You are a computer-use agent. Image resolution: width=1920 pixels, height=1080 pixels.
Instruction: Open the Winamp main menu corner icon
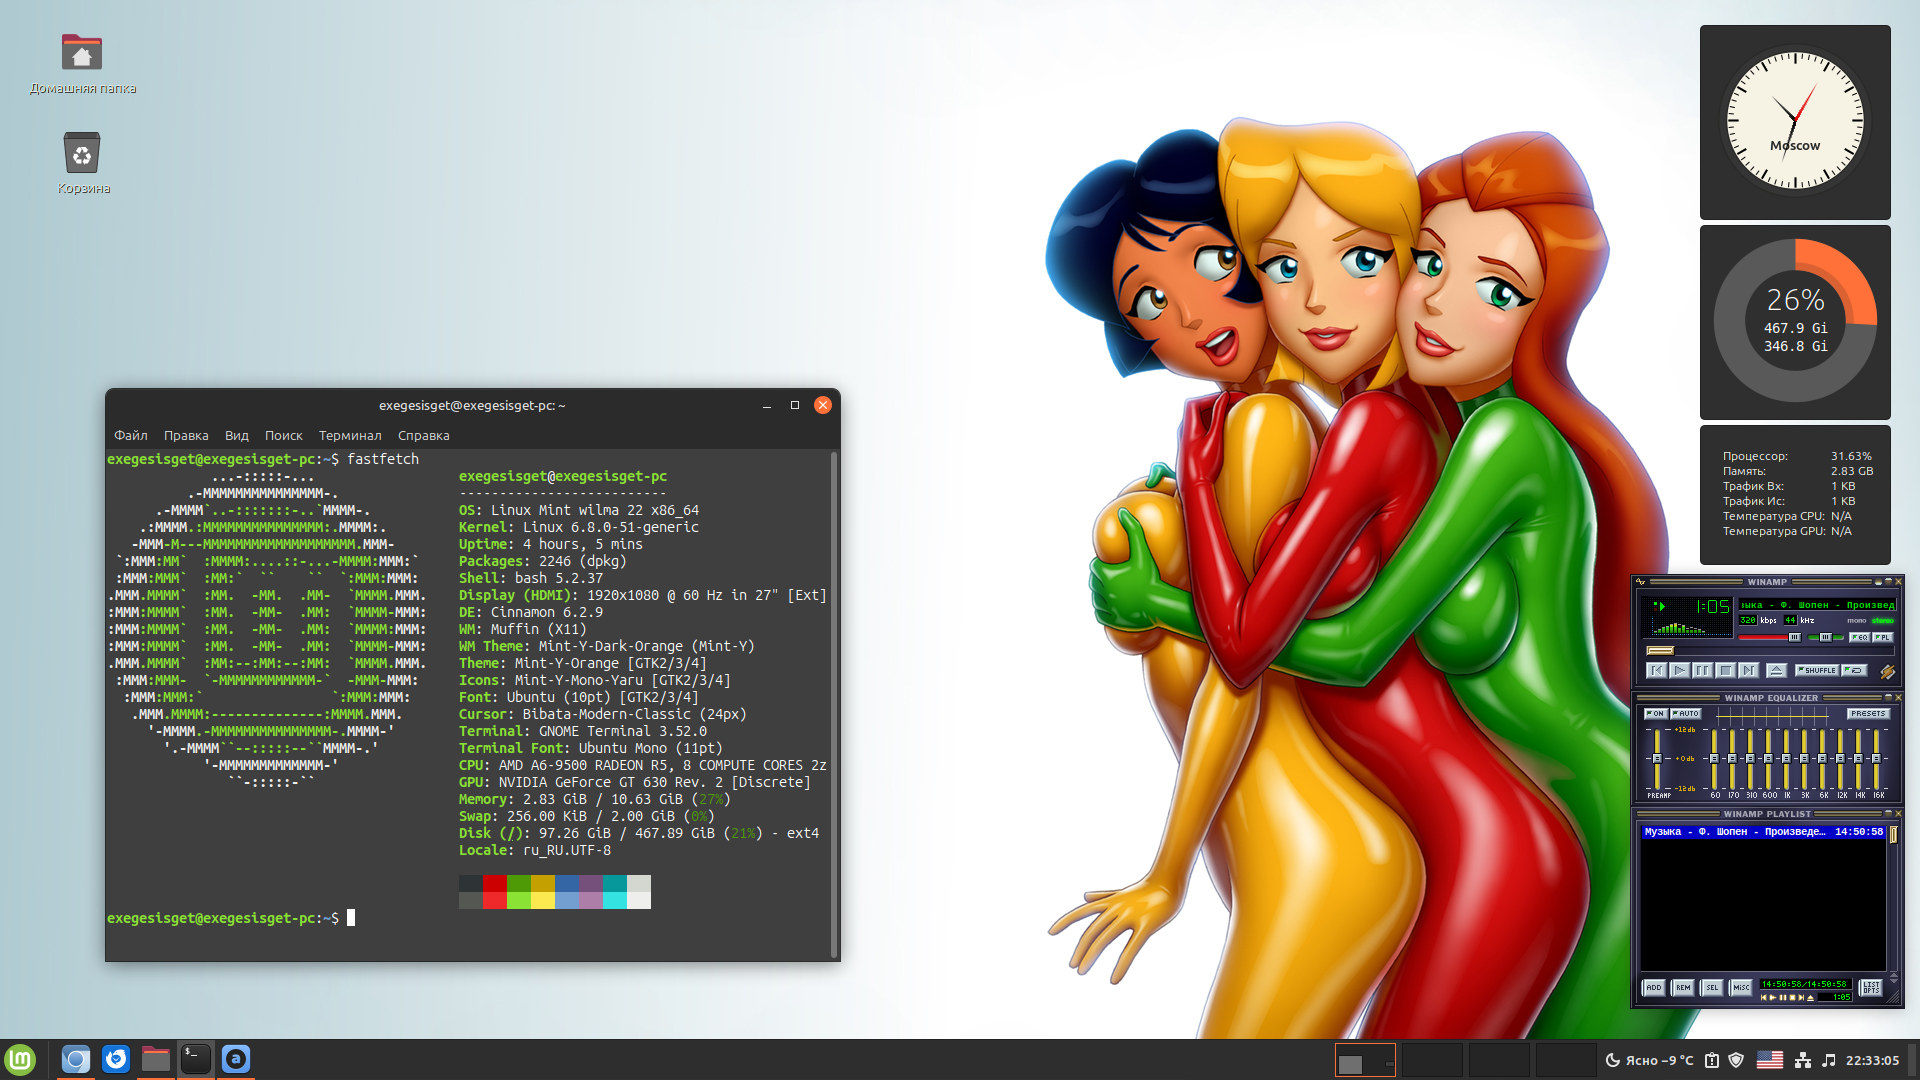1640,582
